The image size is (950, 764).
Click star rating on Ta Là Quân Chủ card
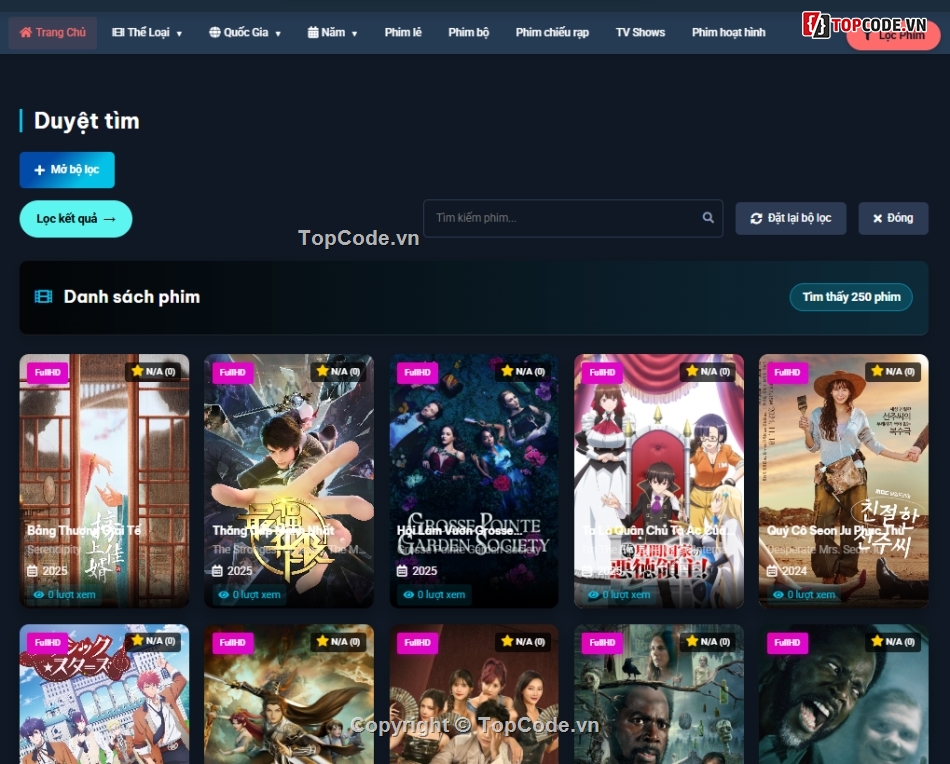[x=708, y=371]
